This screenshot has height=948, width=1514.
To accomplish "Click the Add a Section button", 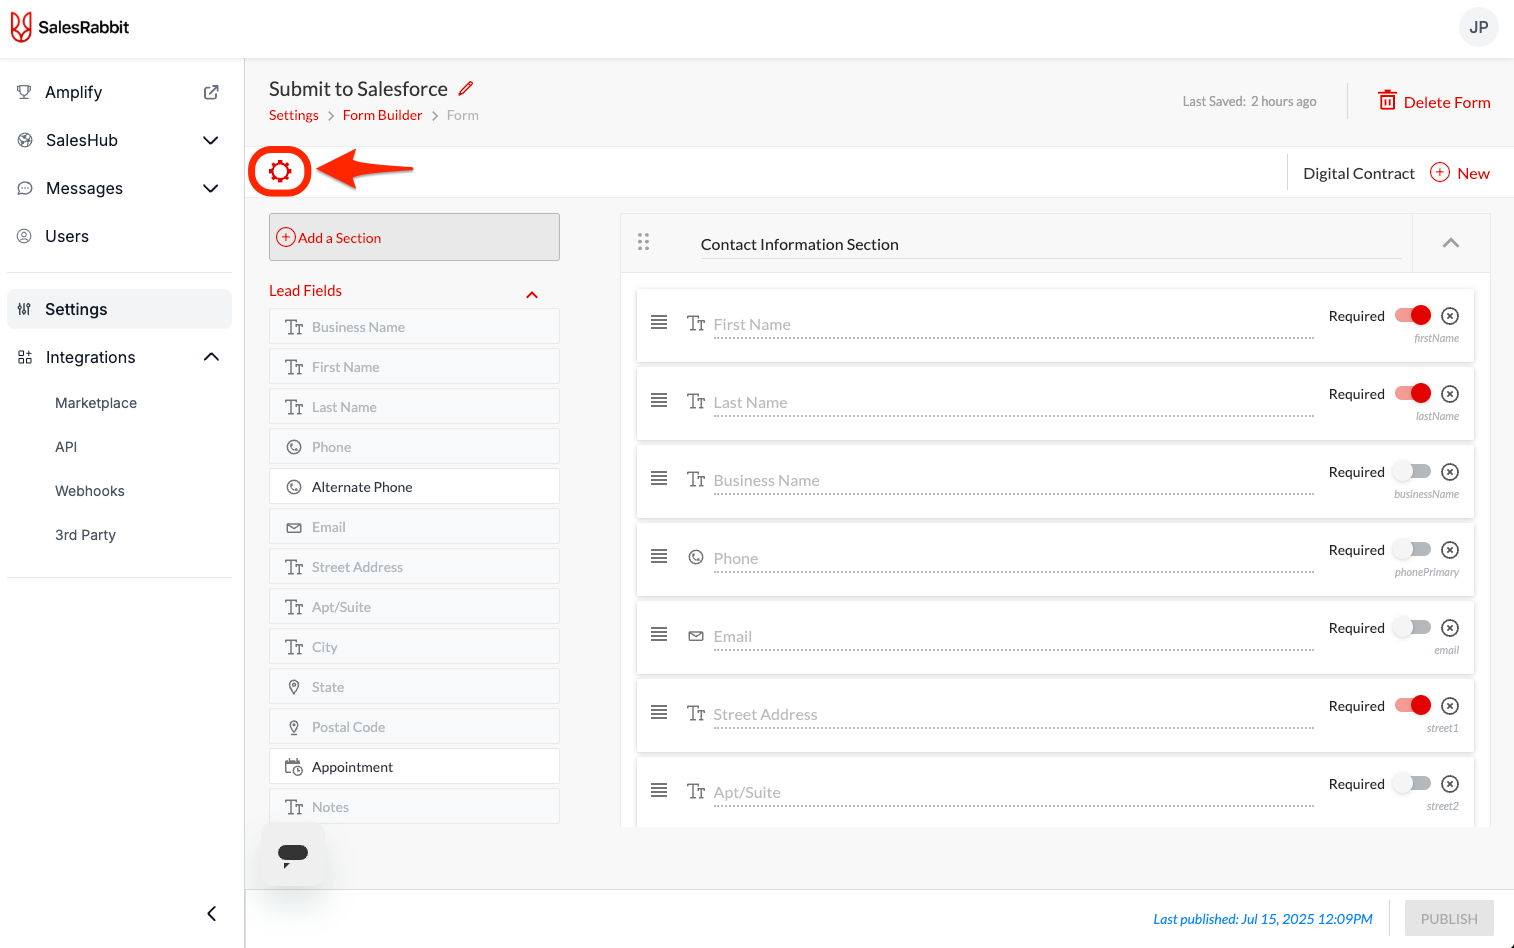I will 414,237.
